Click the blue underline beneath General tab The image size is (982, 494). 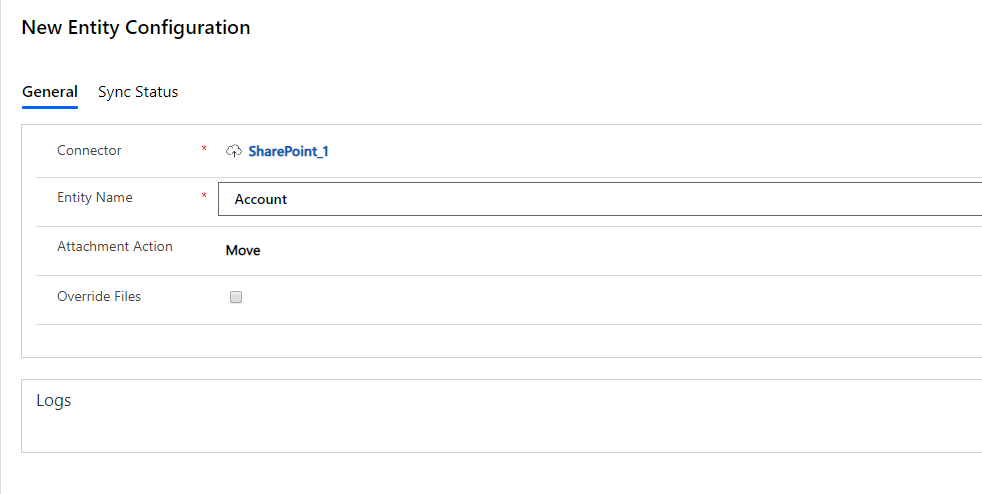coord(49,107)
